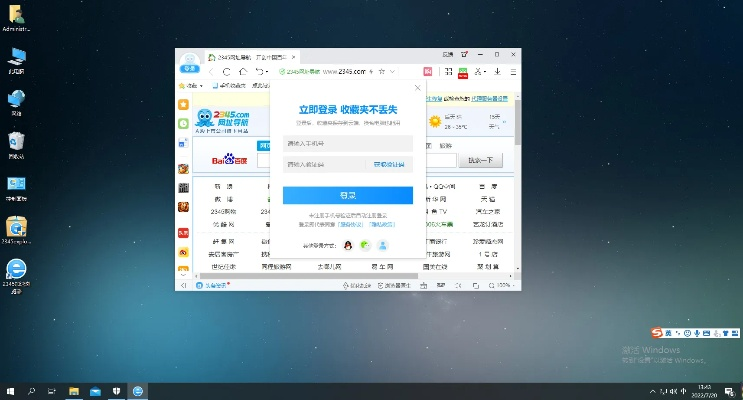Open the yellow star favorites sidebar icon
Viewport: 743px width, 400px height.
click(183, 105)
